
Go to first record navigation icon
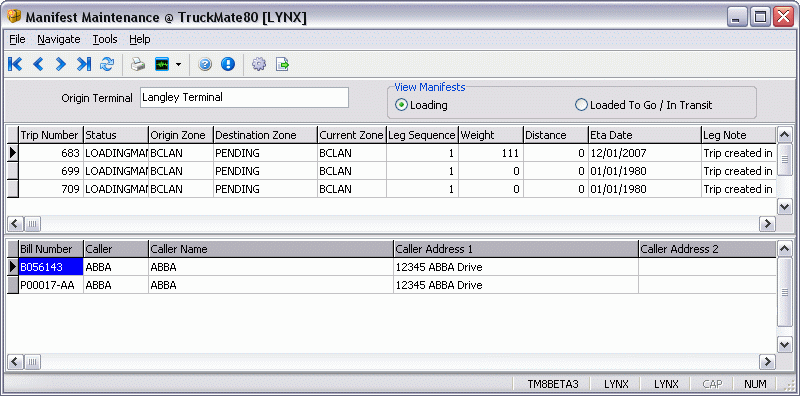[15, 64]
